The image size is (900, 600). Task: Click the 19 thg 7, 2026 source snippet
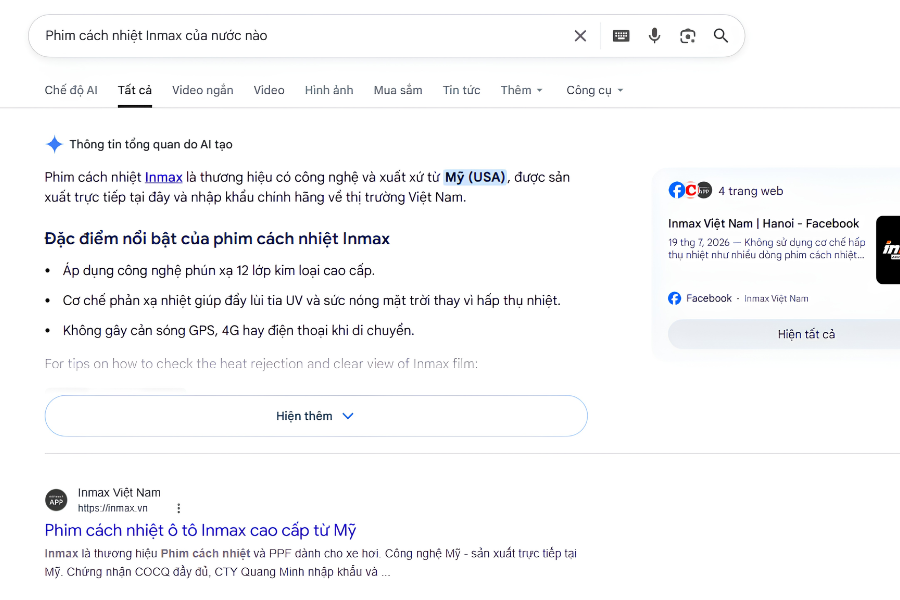pyautogui.click(x=767, y=249)
